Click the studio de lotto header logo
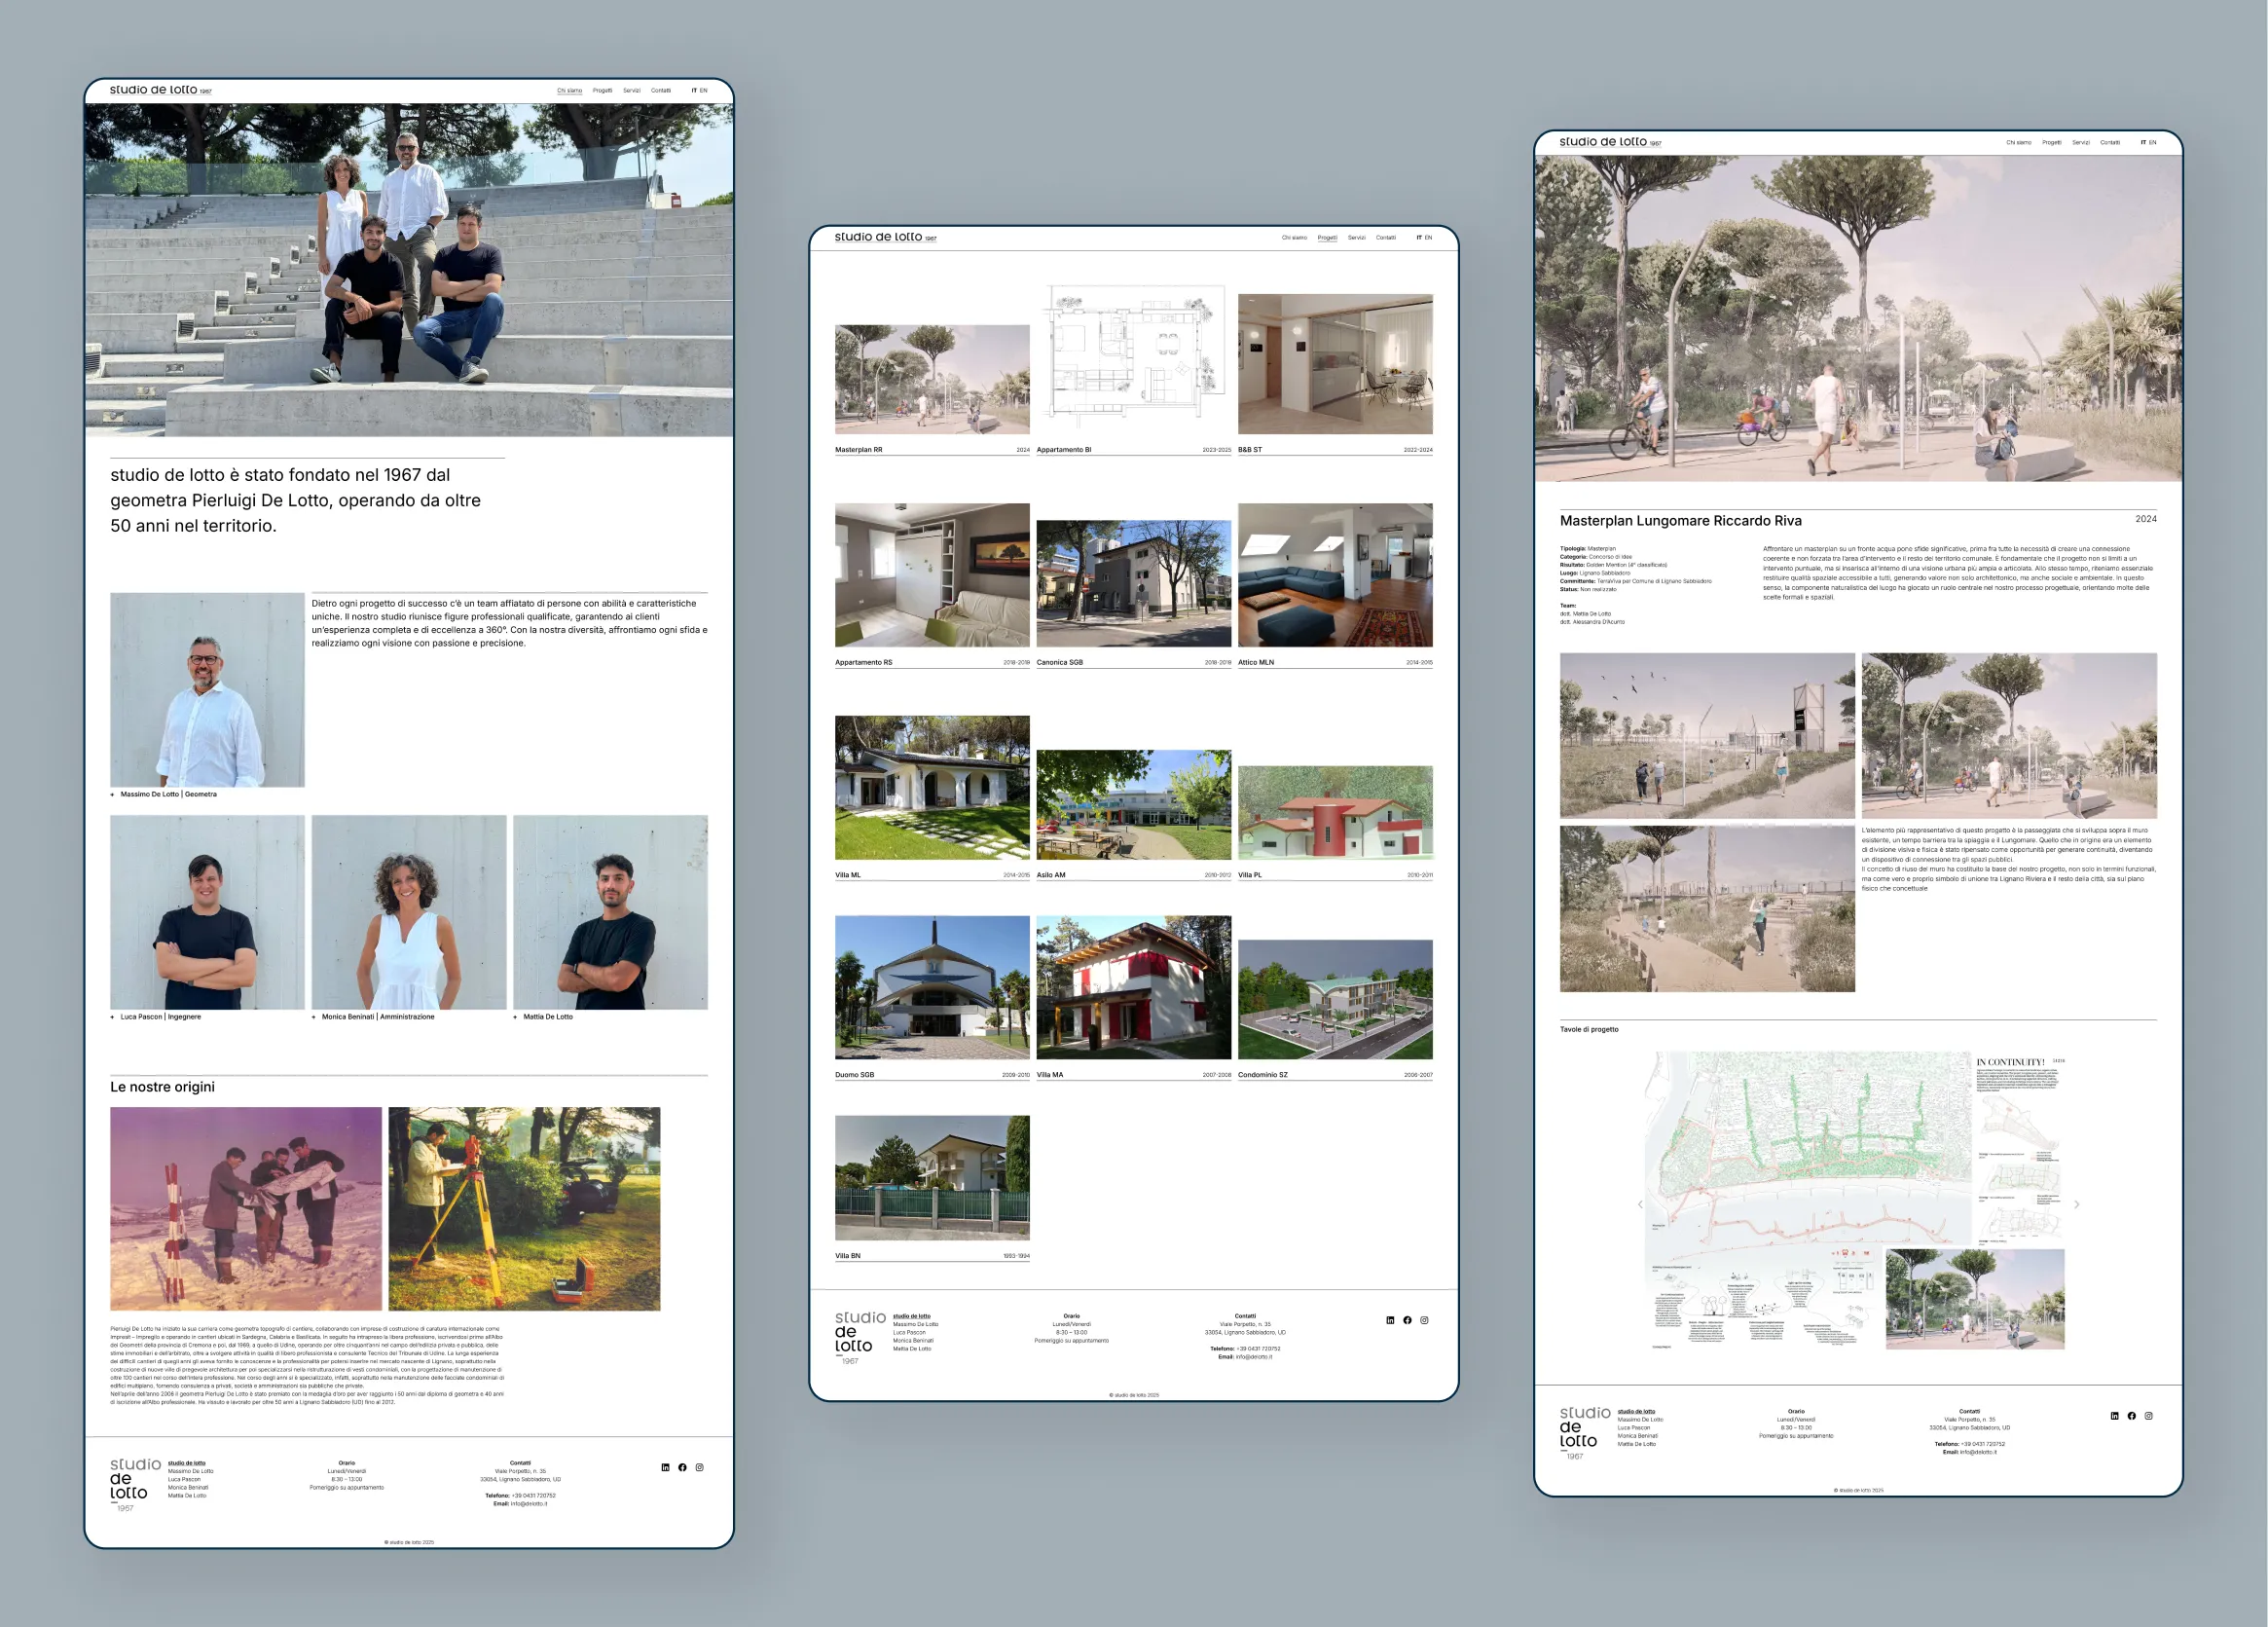Viewport: 2268px width, 1627px height. pos(160,90)
